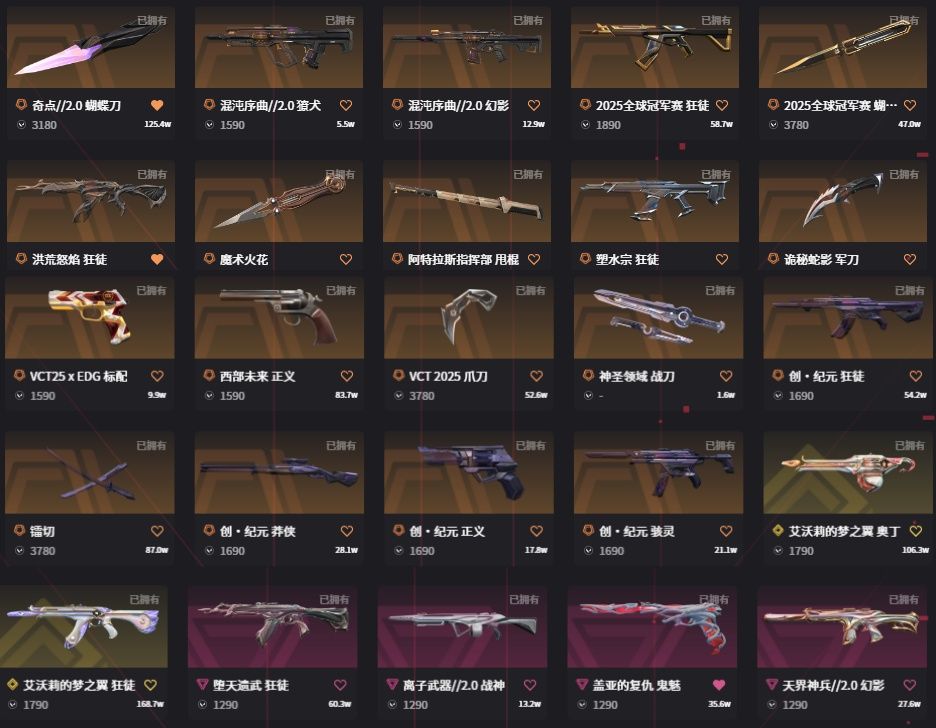Unfavorite the 洪荒怒焰 狂徒 skin
This screenshot has height=728, width=936.
tap(157, 259)
